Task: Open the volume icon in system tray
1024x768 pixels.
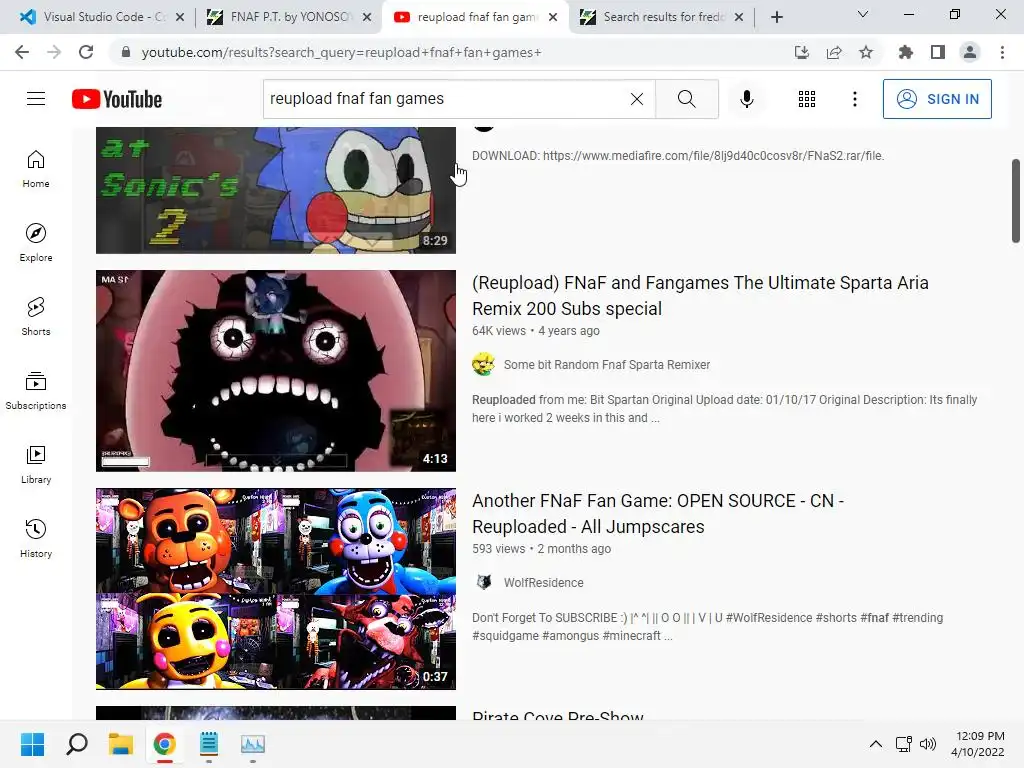Action: point(927,744)
